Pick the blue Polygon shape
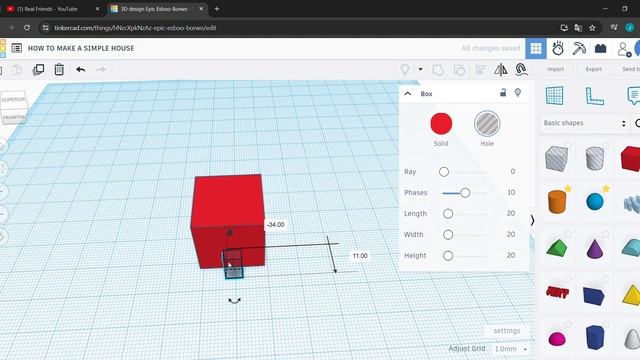Viewport: 640px width, 360px height. [595, 337]
